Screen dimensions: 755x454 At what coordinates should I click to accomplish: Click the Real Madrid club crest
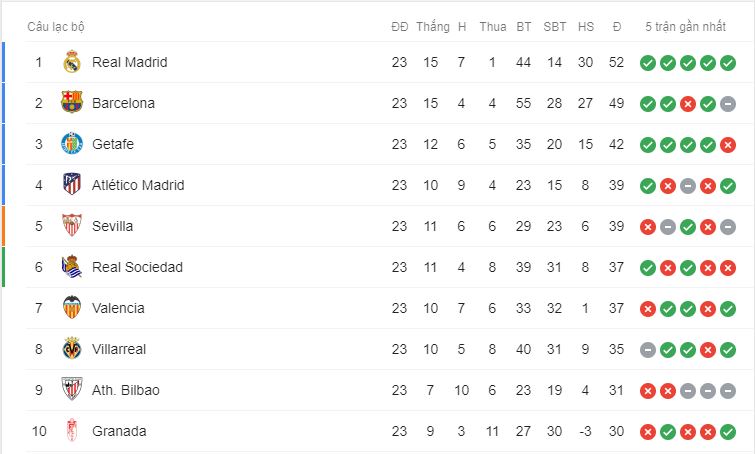click(x=72, y=62)
